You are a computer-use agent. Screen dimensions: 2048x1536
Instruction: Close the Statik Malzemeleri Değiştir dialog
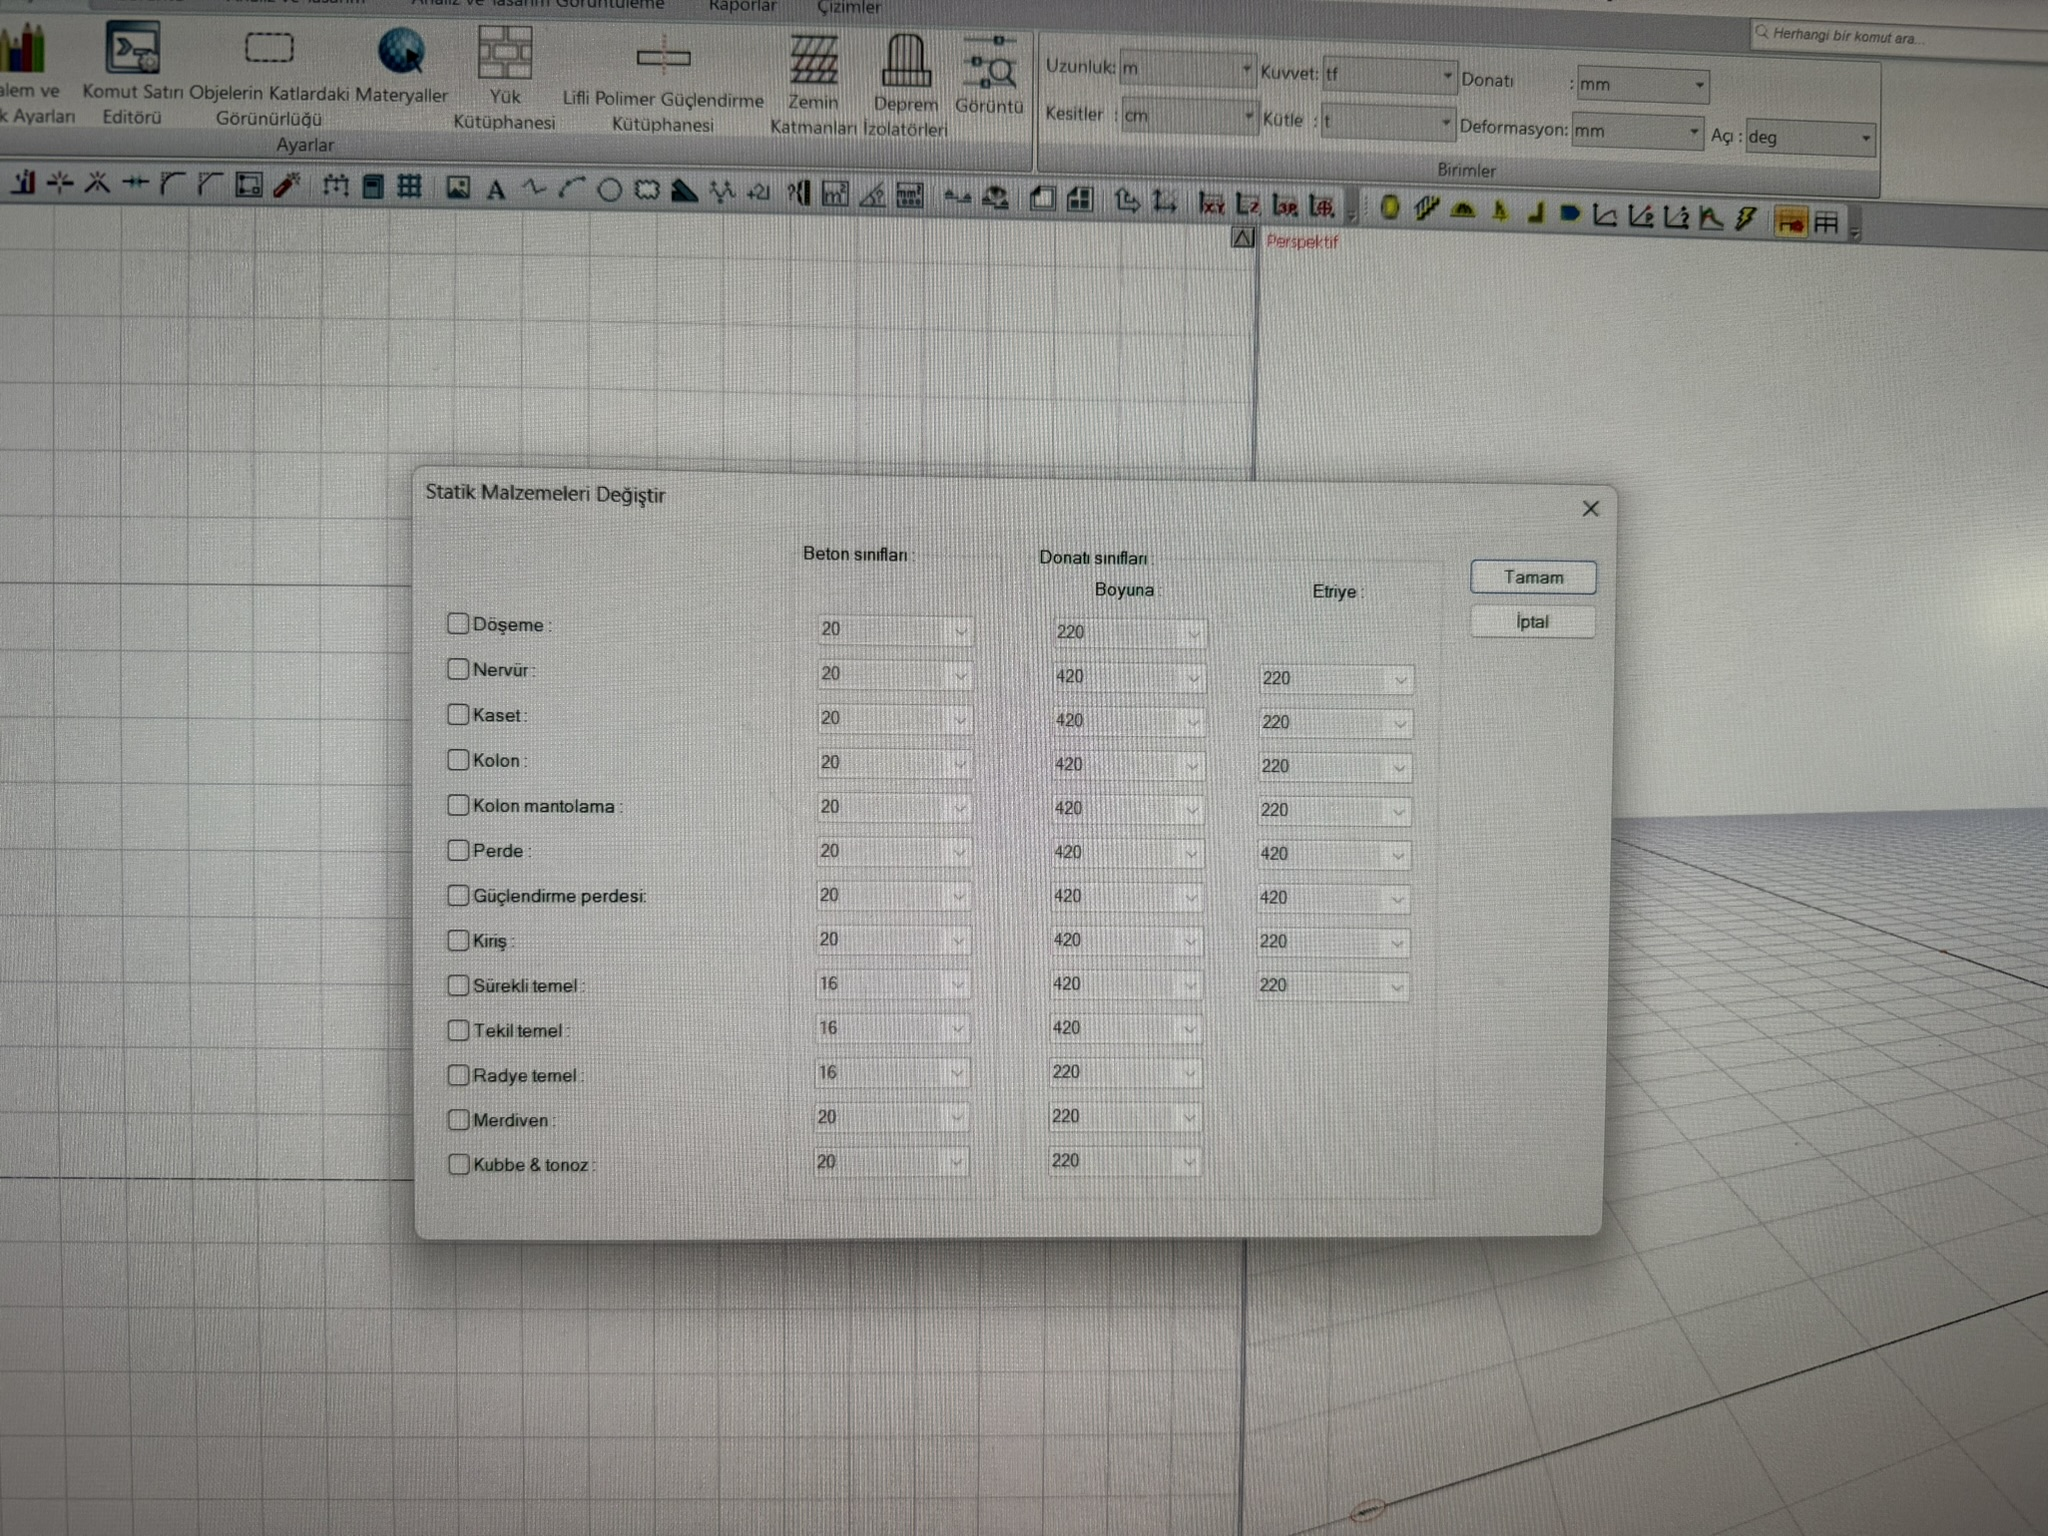[x=1590, y=509]
